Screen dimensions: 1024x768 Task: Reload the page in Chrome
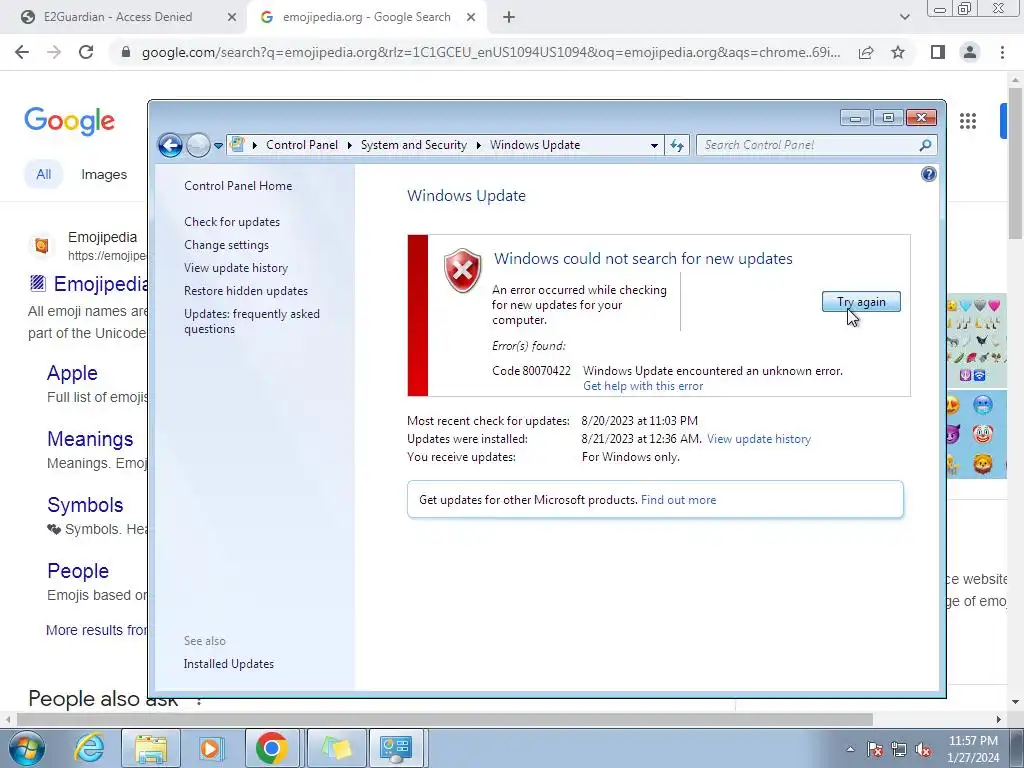point(86,52)
